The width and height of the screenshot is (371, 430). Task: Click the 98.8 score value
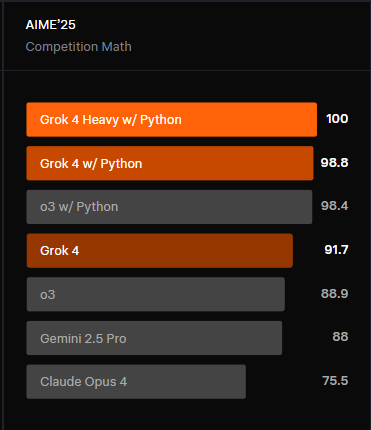pos(334,163)
